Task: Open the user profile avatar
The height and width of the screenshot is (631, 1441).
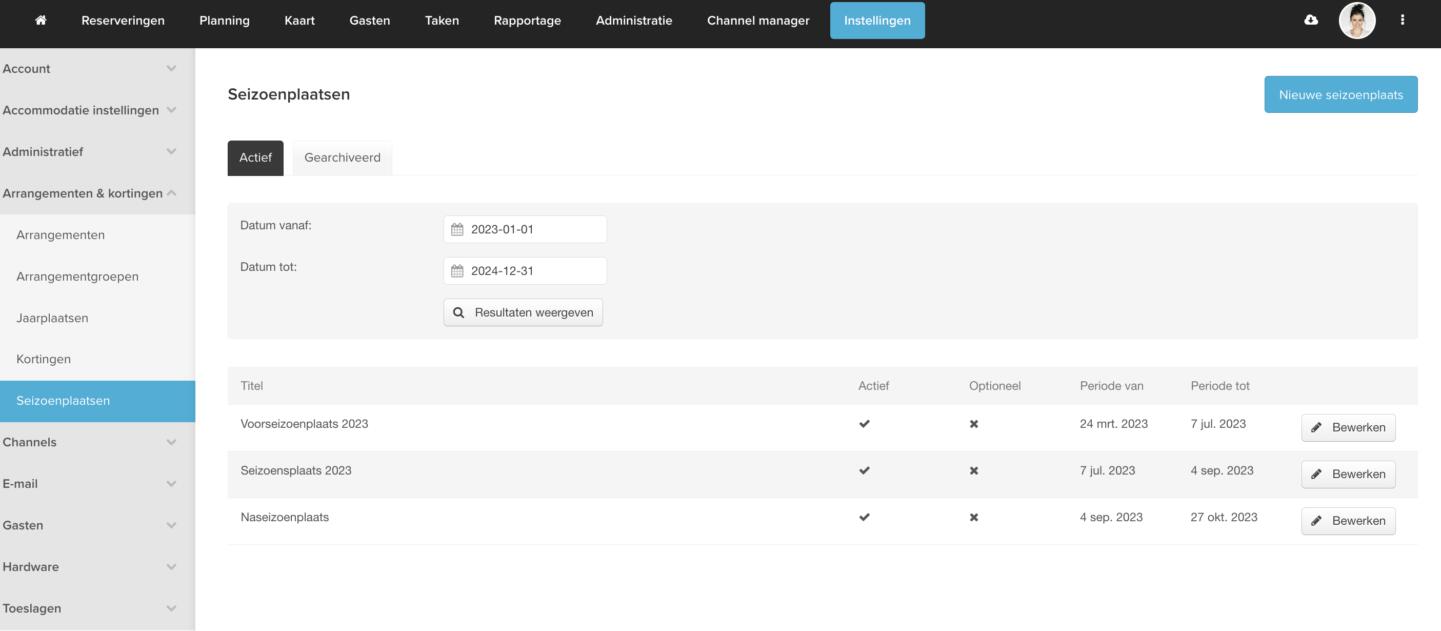Action: 1357,21
